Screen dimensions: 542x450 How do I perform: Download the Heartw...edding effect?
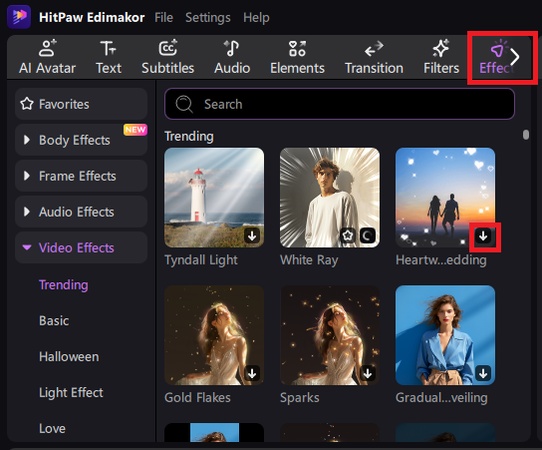(x=483, y=236)
